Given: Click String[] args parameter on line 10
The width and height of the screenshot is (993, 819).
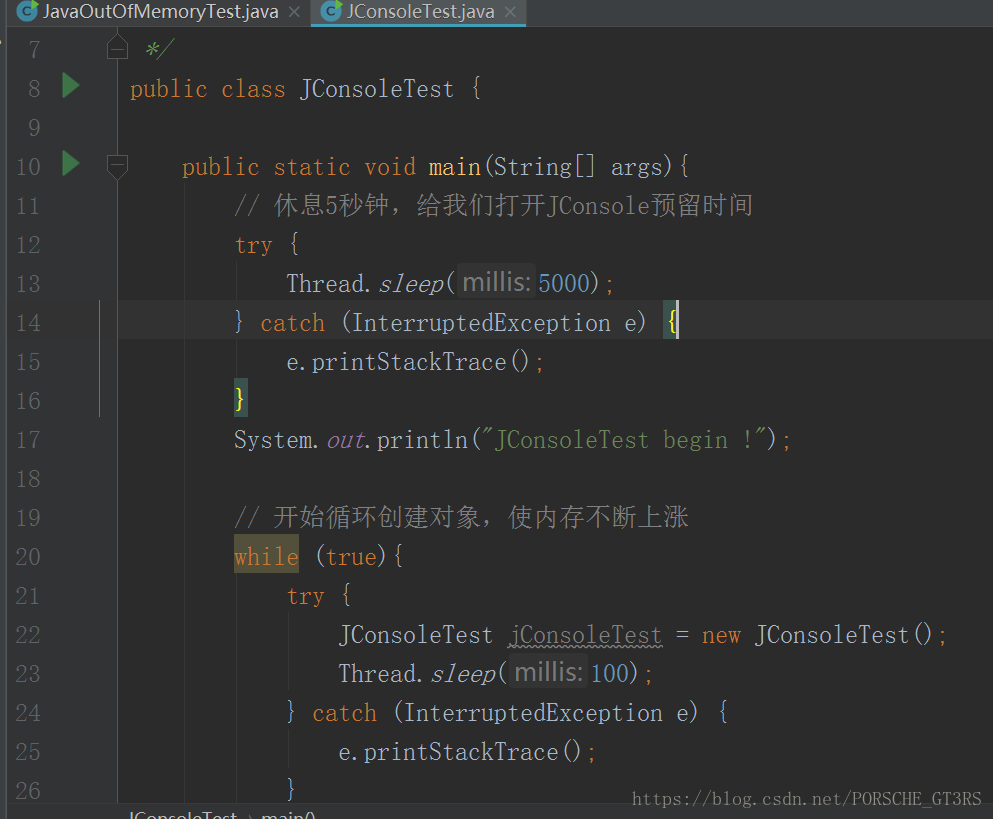Looking at the screenshot, I should (578, 167).
